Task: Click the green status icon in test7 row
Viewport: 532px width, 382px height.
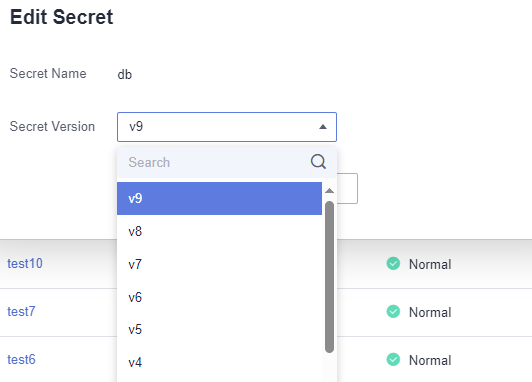Action: click(x=393, y=311)
